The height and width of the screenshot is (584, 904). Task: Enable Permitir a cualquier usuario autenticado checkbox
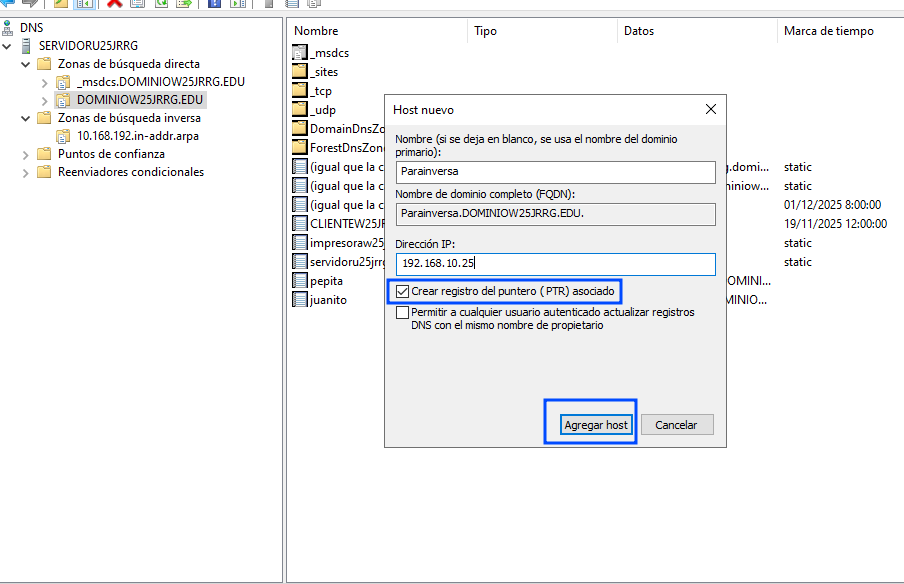click(402, 312)
